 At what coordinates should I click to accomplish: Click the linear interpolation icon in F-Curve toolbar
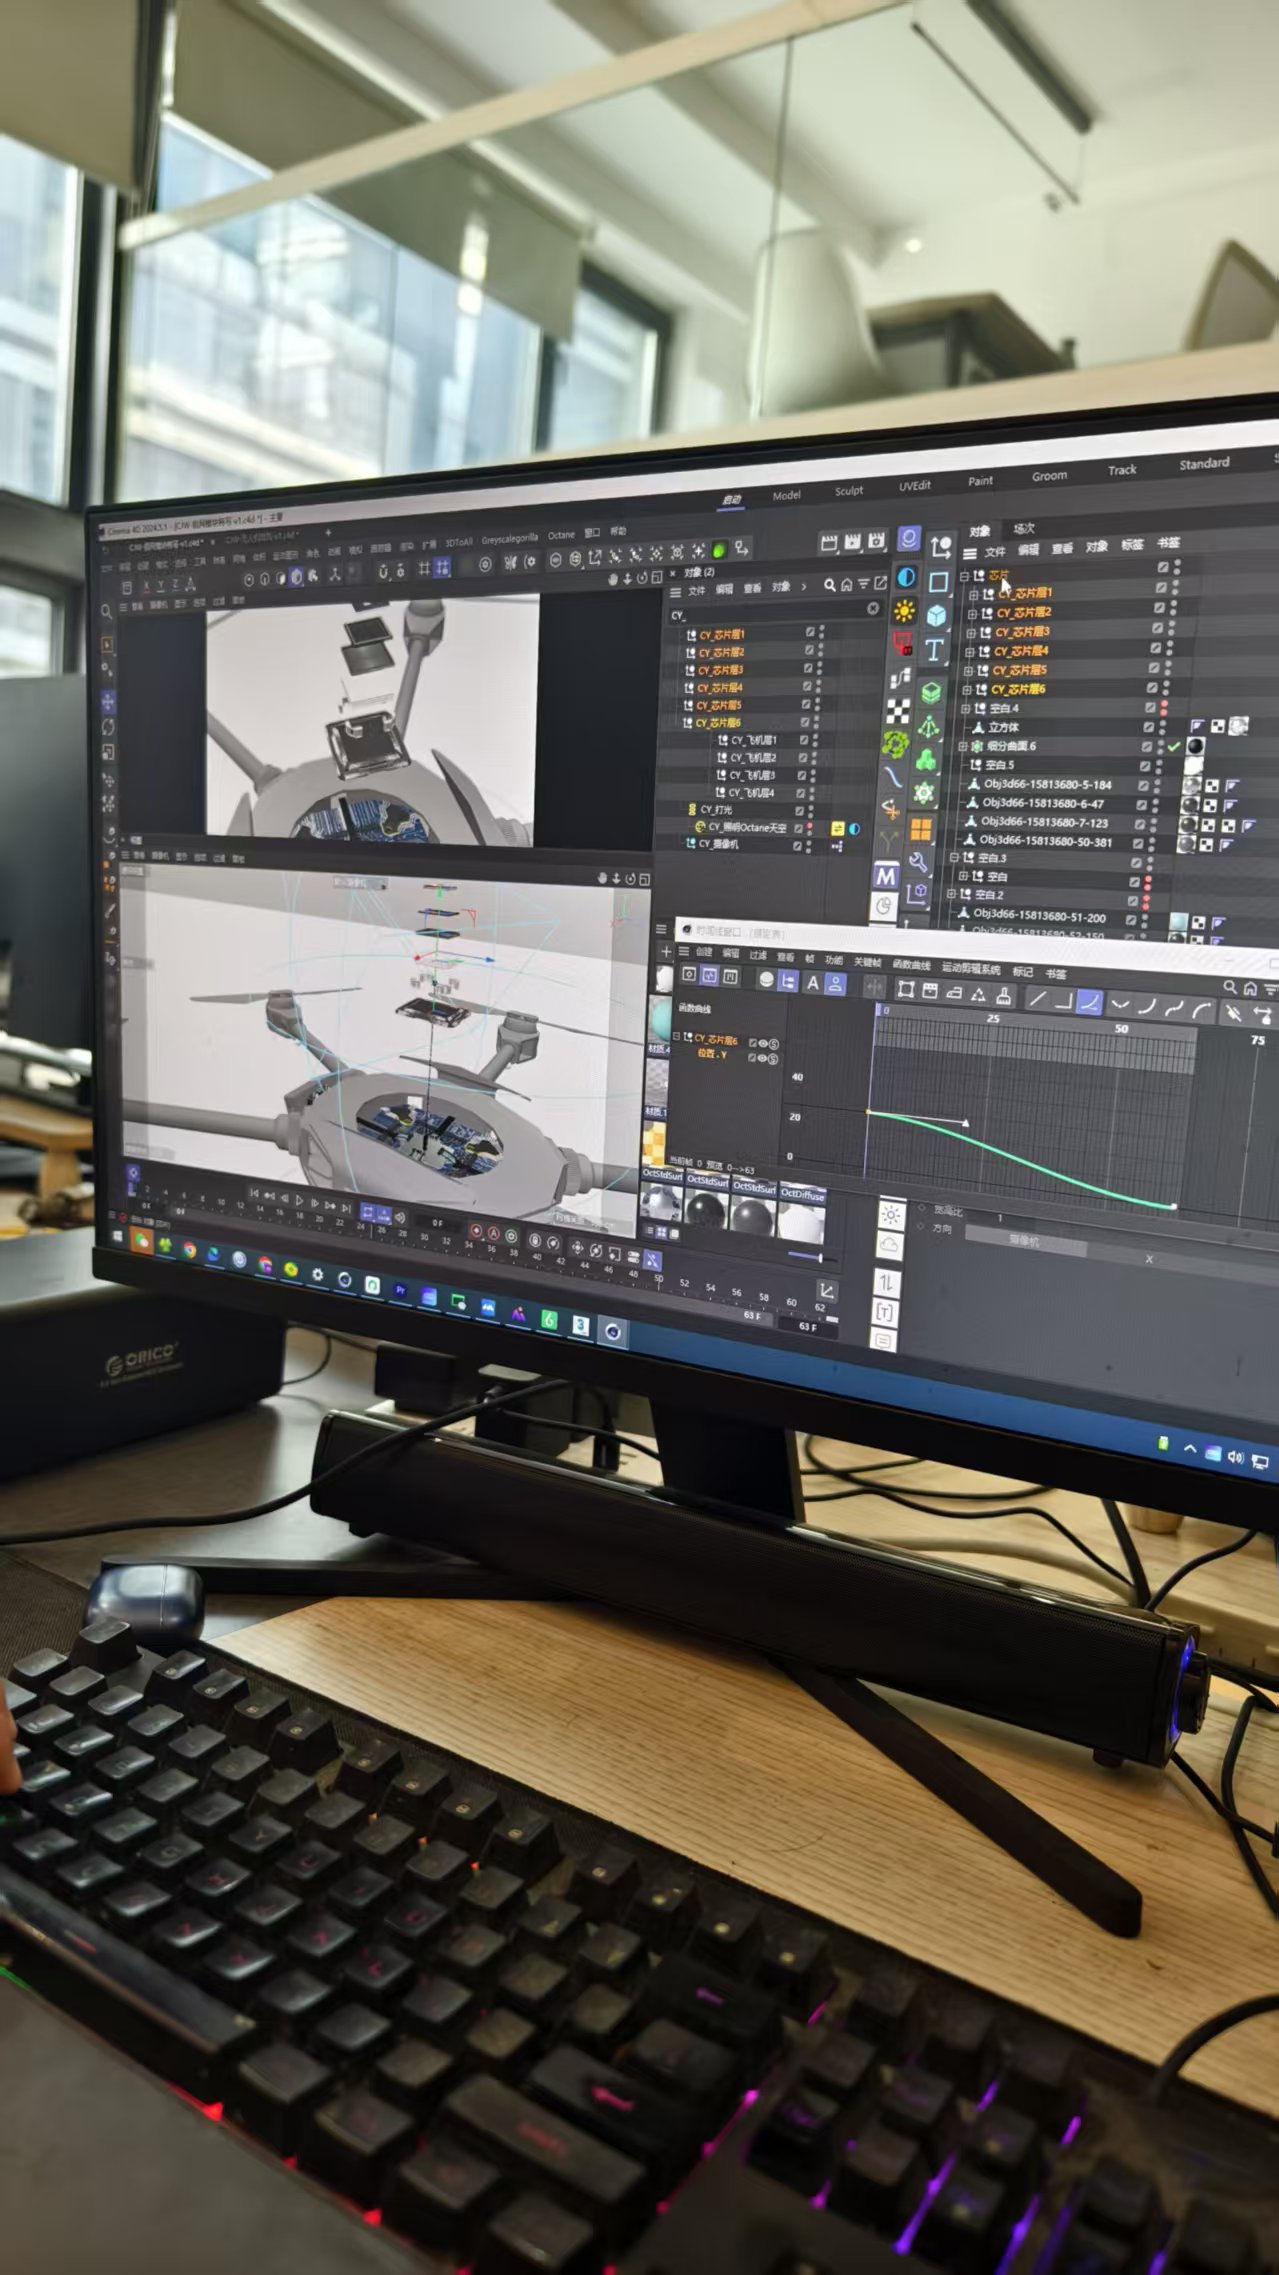(1037, 998)
